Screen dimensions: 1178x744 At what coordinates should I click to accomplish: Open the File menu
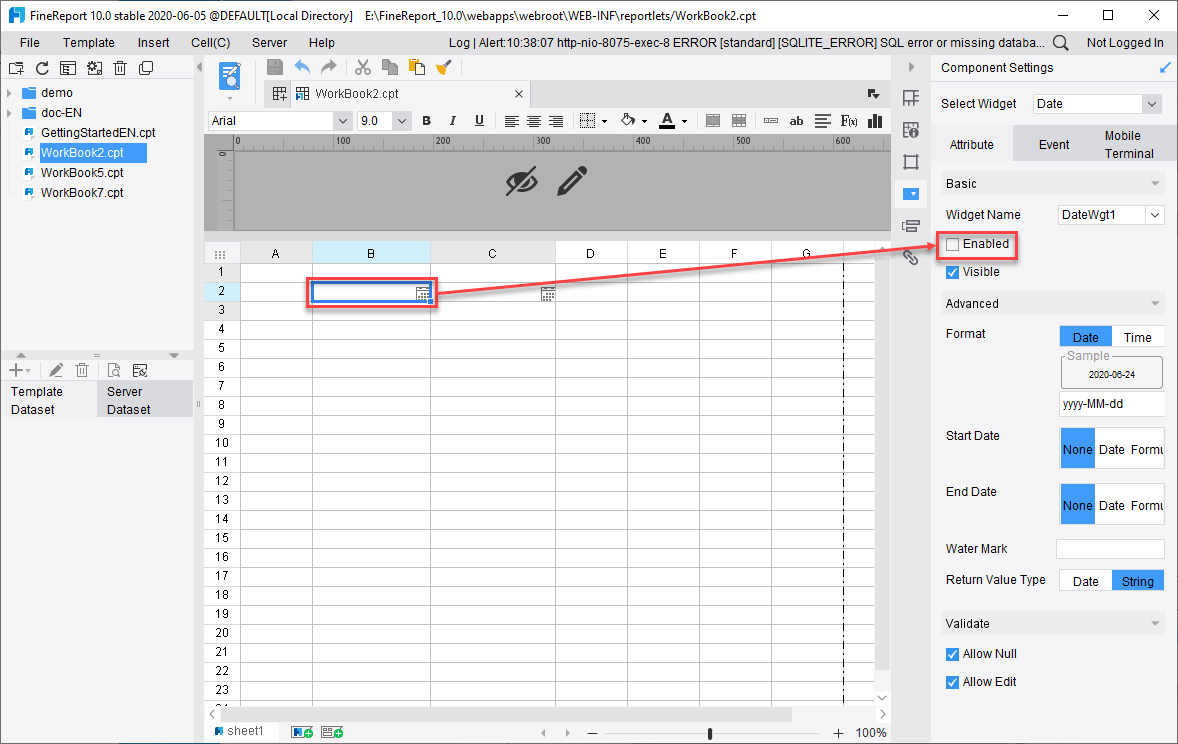pos(30,43)
